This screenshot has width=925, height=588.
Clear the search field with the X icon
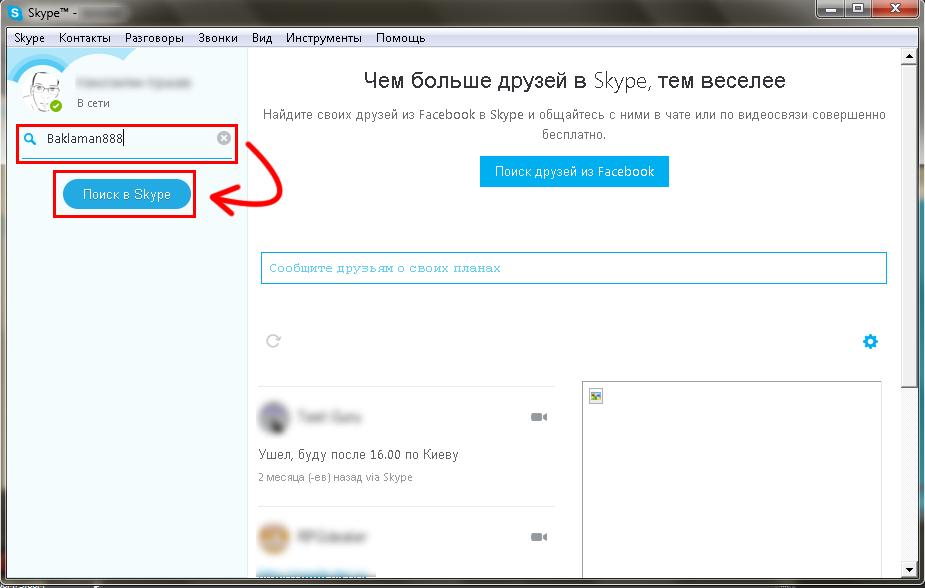(x=224, y=138)
